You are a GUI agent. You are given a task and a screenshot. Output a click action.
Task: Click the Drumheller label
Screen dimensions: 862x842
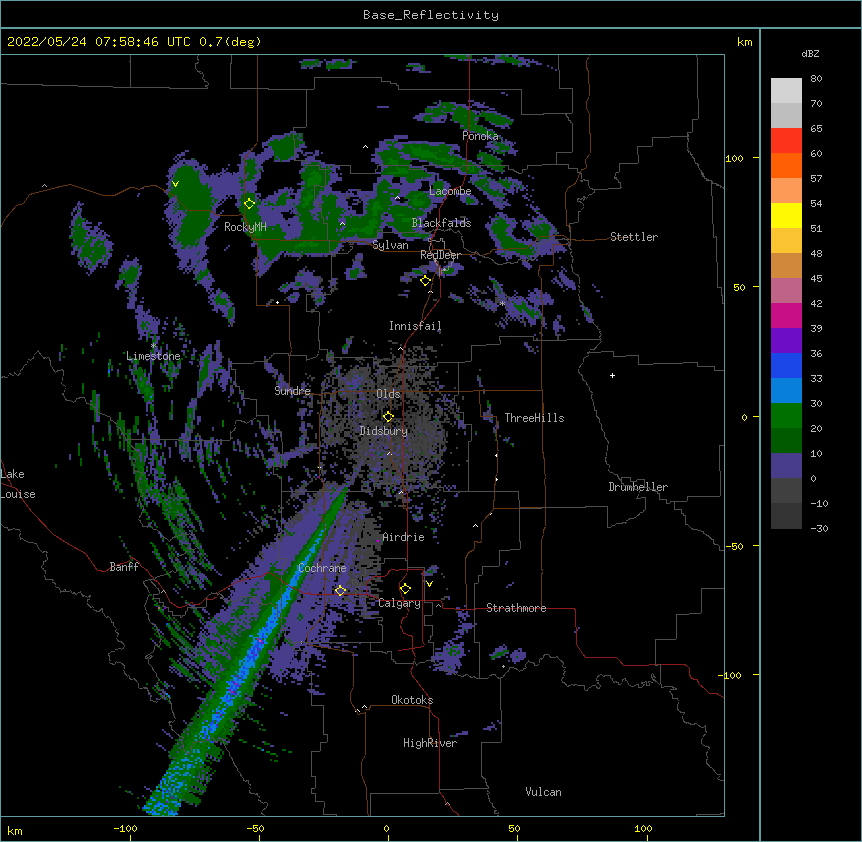click(x=638, y=487)
